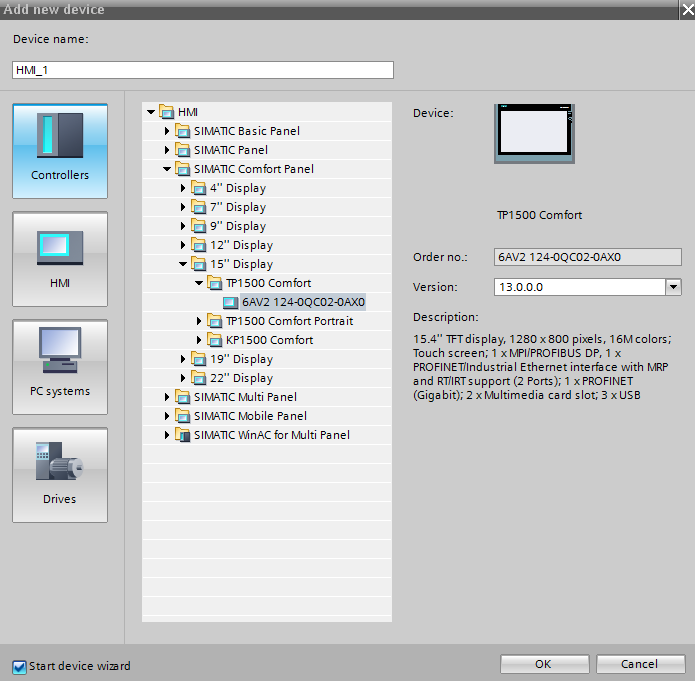Select the Controllers category button
Viewport: 695px width, 681px height.
coord(60,151)
